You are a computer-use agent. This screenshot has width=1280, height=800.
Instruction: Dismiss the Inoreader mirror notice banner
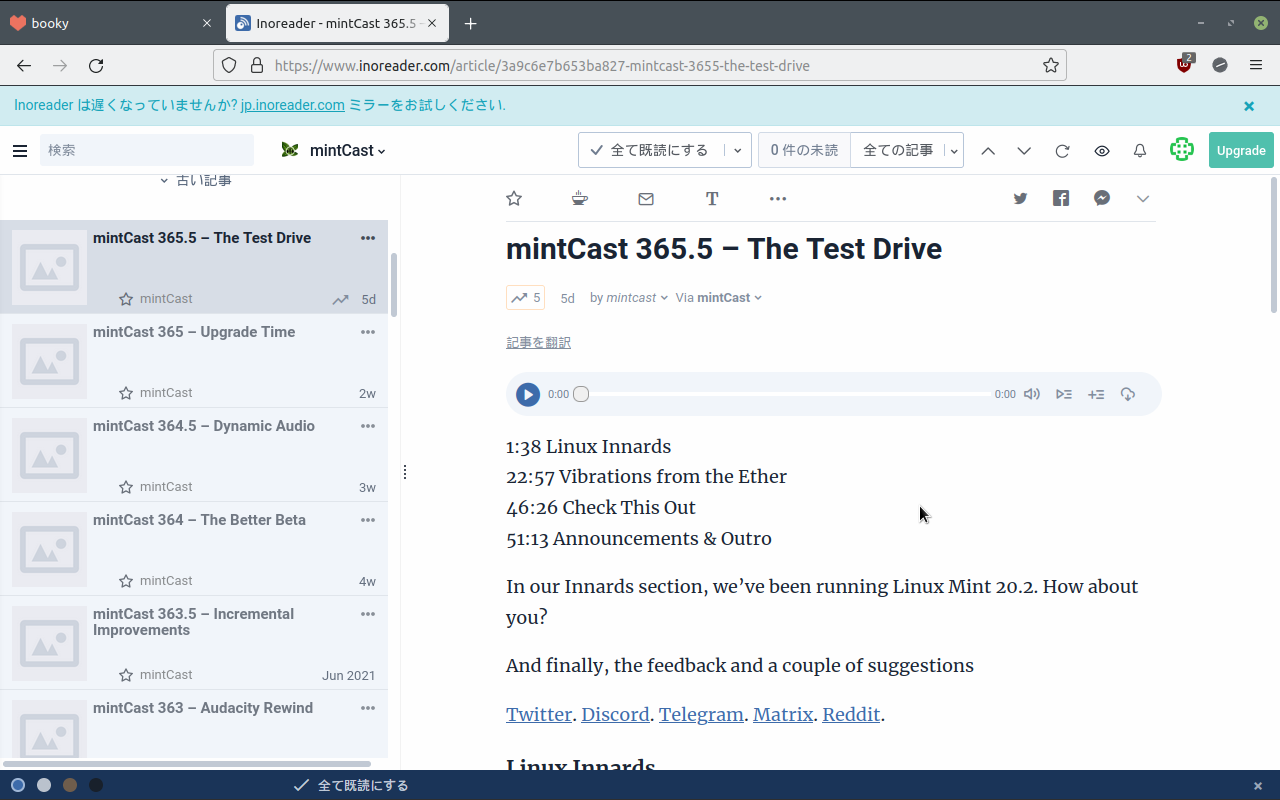point(1249,106)
